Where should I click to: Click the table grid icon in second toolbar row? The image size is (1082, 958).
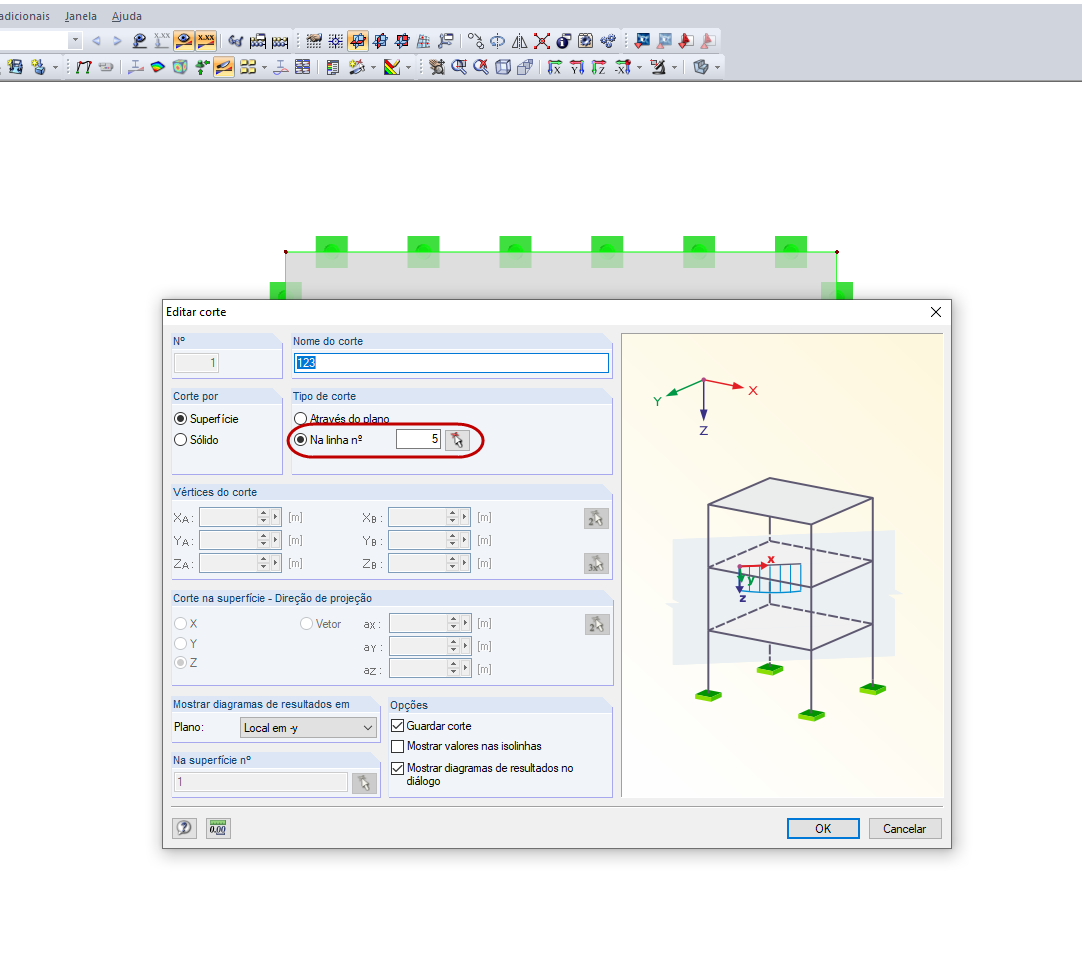(x=302, y=67)
